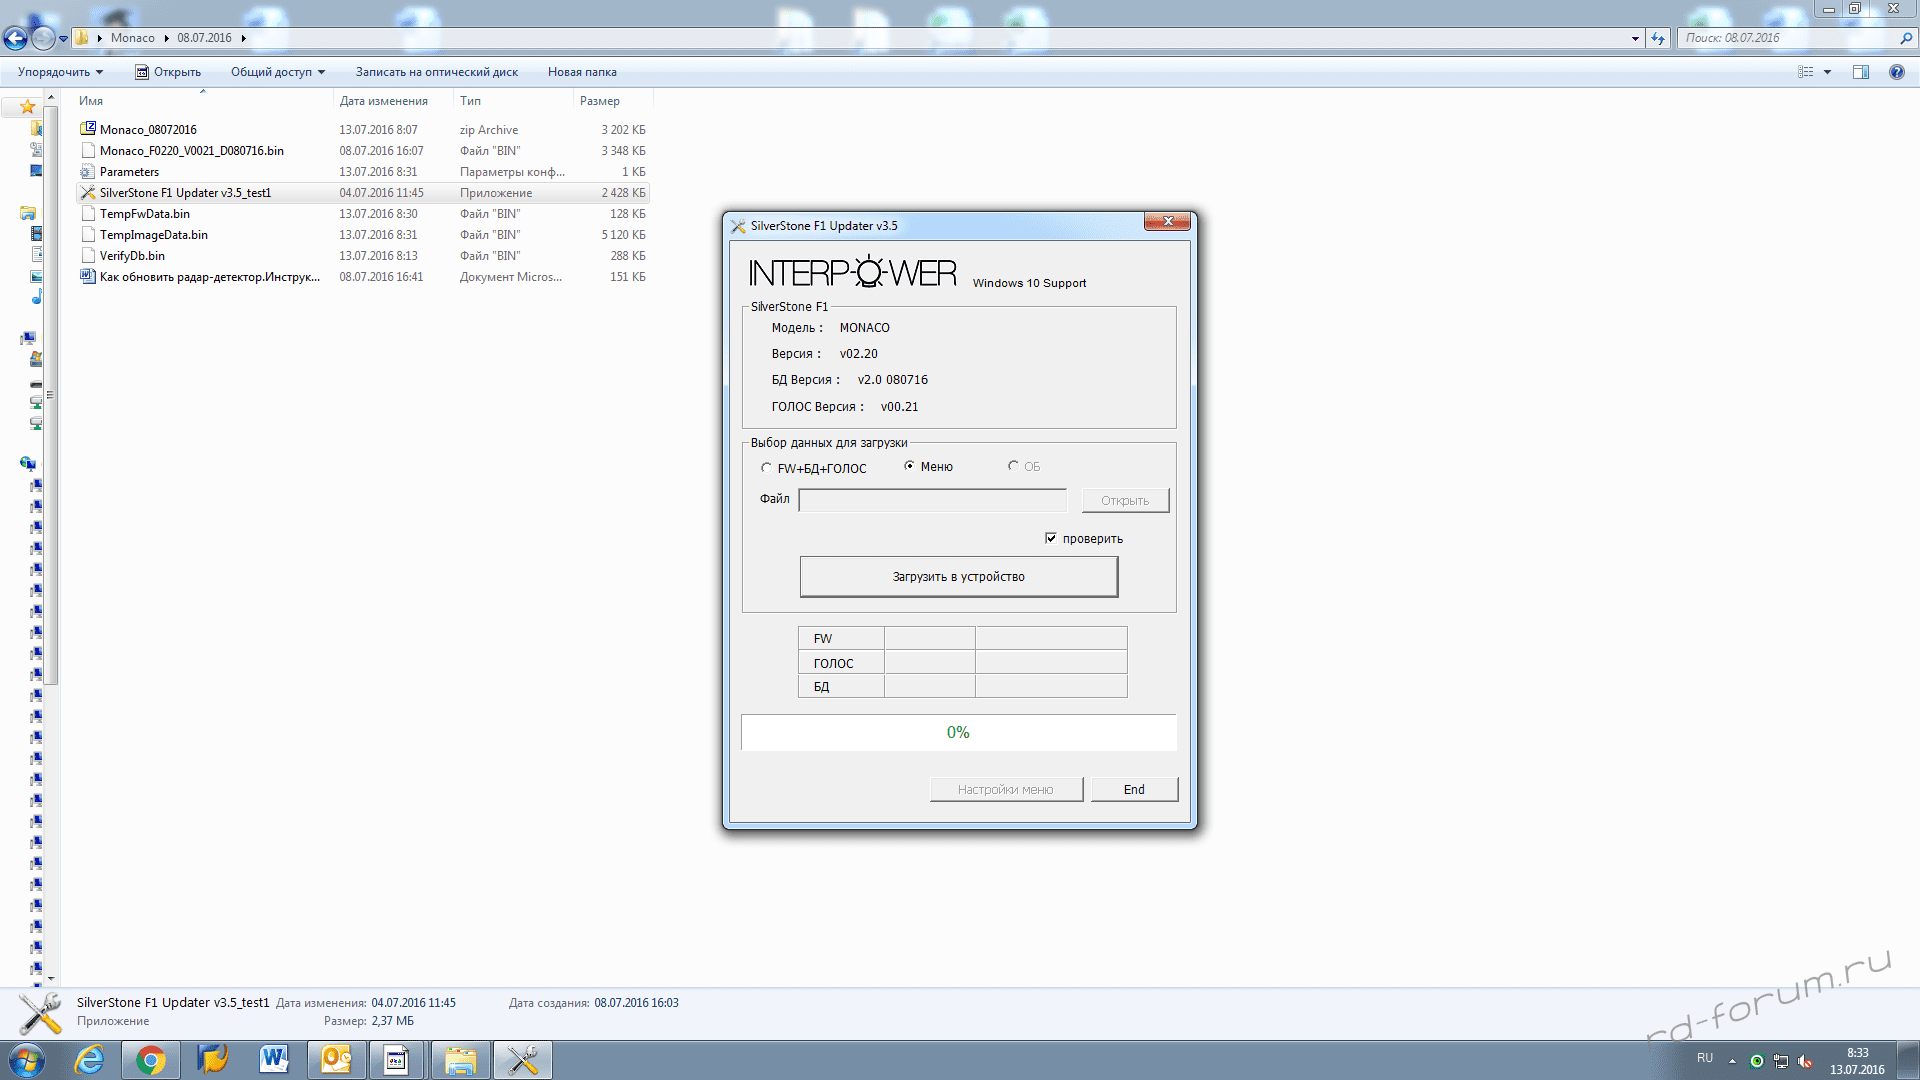The image size is (1920, 1080).
Task: Expand the Общий доступ dropdown
Action: [x=277, y=72]
